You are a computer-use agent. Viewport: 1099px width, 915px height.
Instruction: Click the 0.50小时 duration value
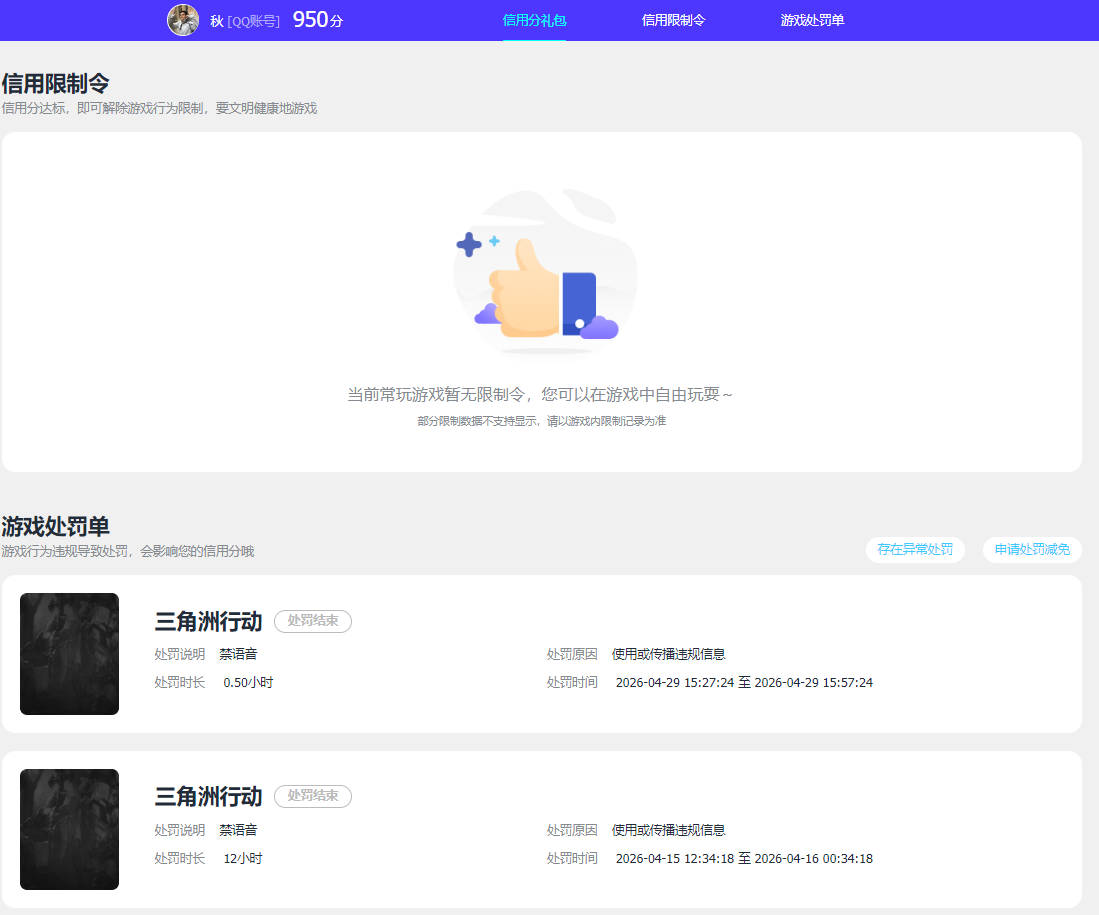coord(248,682)
